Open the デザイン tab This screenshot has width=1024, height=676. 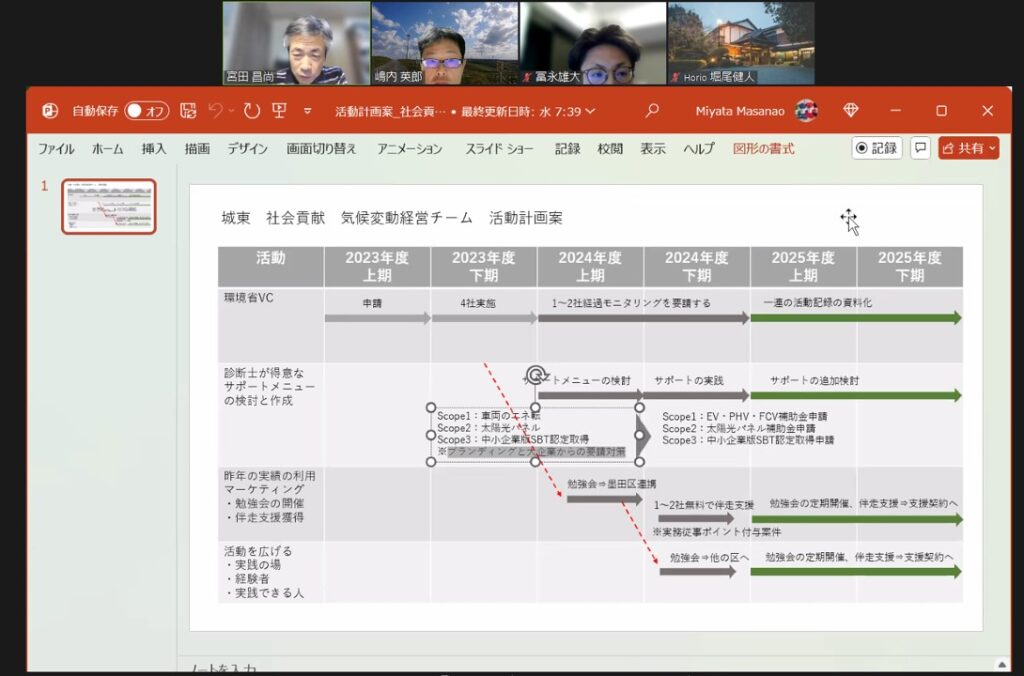tap(247, 149)
